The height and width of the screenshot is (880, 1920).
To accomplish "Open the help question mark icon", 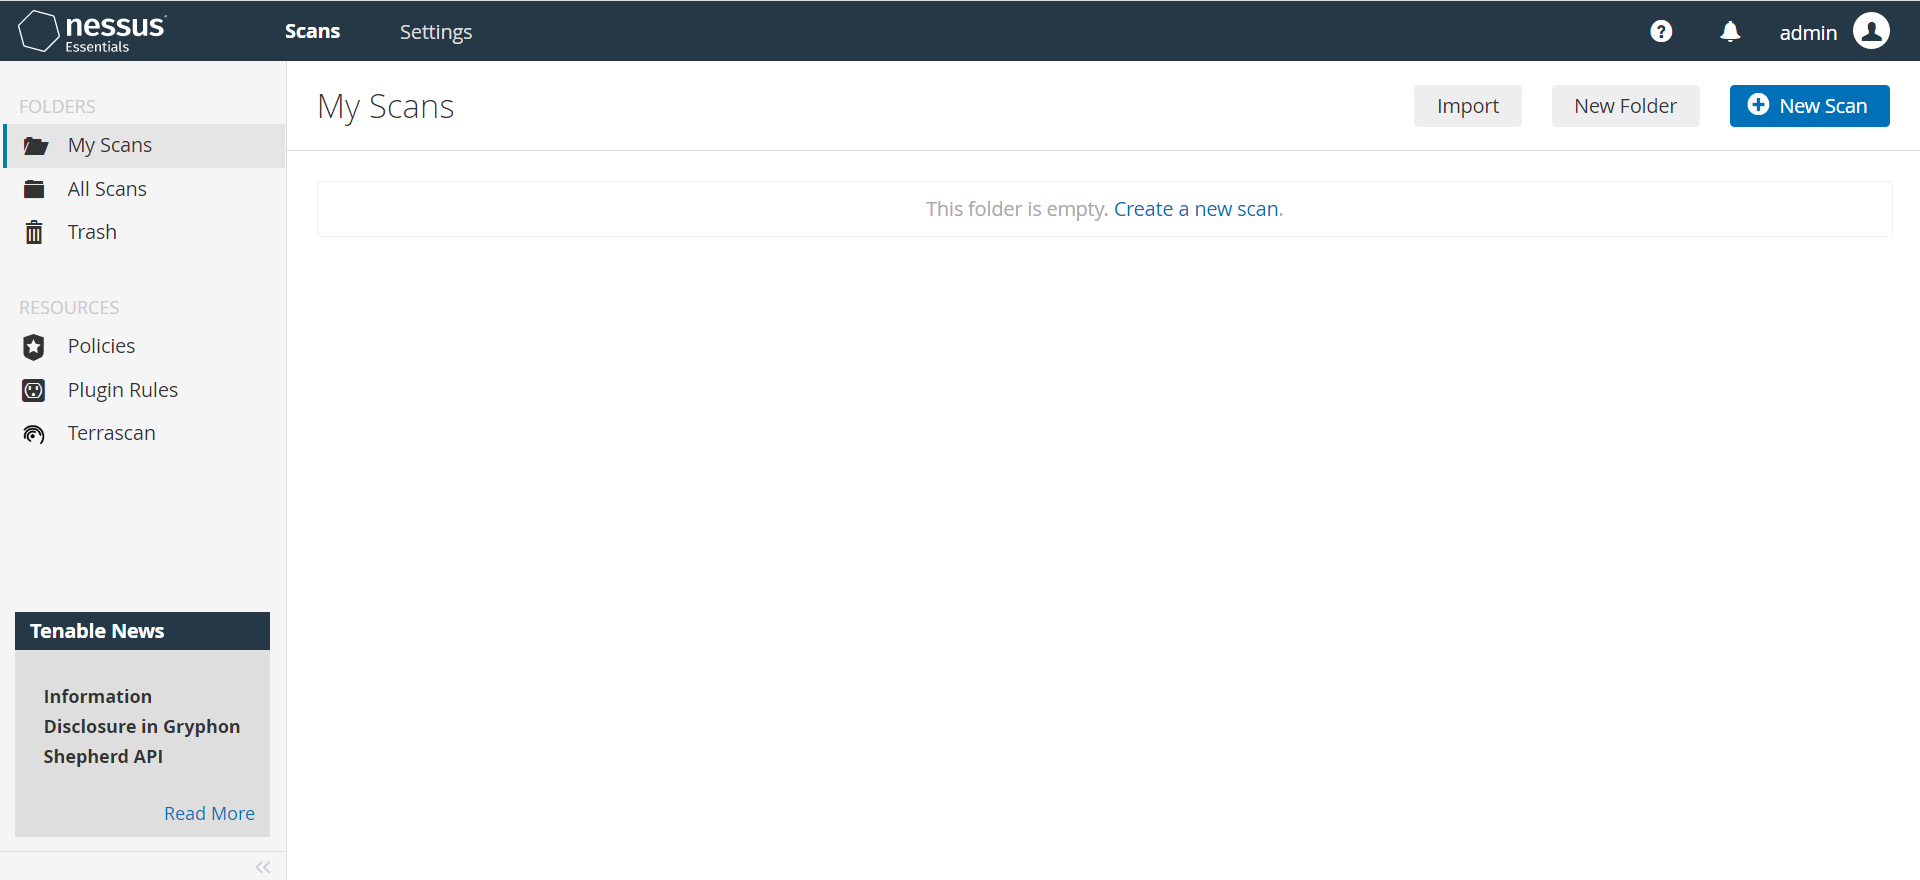I will [x=1661, y=31].
